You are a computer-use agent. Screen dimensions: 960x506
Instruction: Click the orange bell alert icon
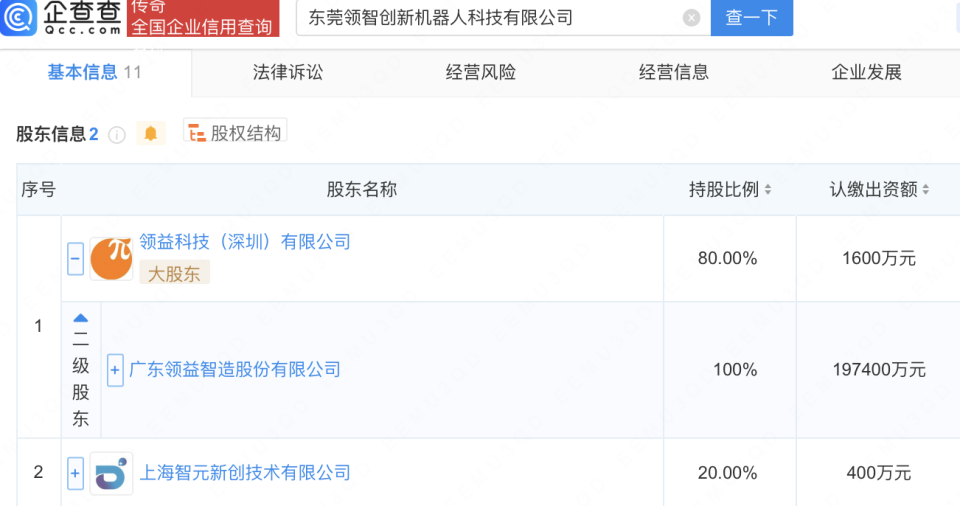point(151,133)
